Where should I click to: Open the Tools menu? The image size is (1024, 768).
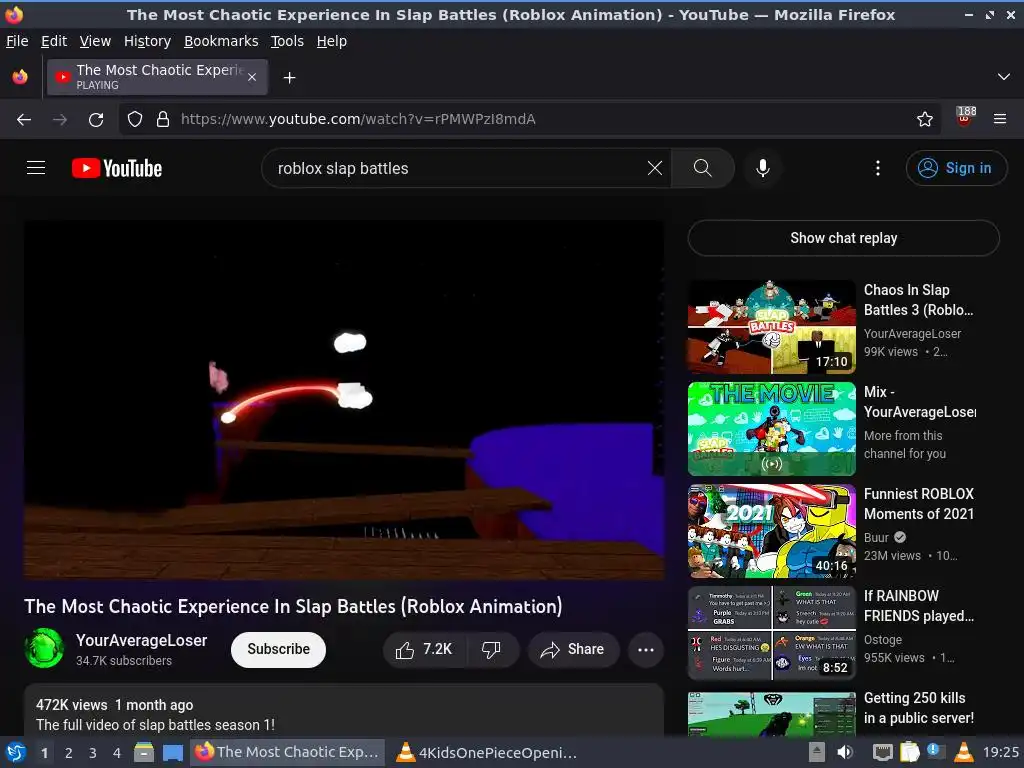point(287,41)
